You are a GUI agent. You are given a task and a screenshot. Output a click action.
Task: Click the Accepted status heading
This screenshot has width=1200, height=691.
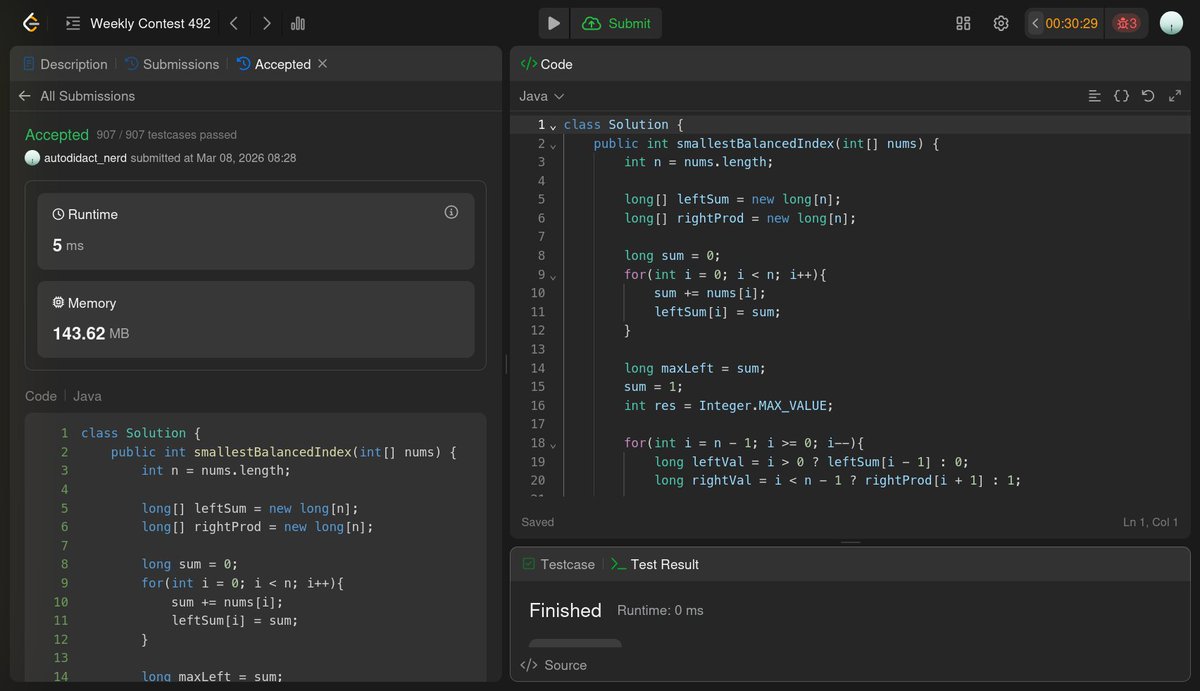pos(57,134)
